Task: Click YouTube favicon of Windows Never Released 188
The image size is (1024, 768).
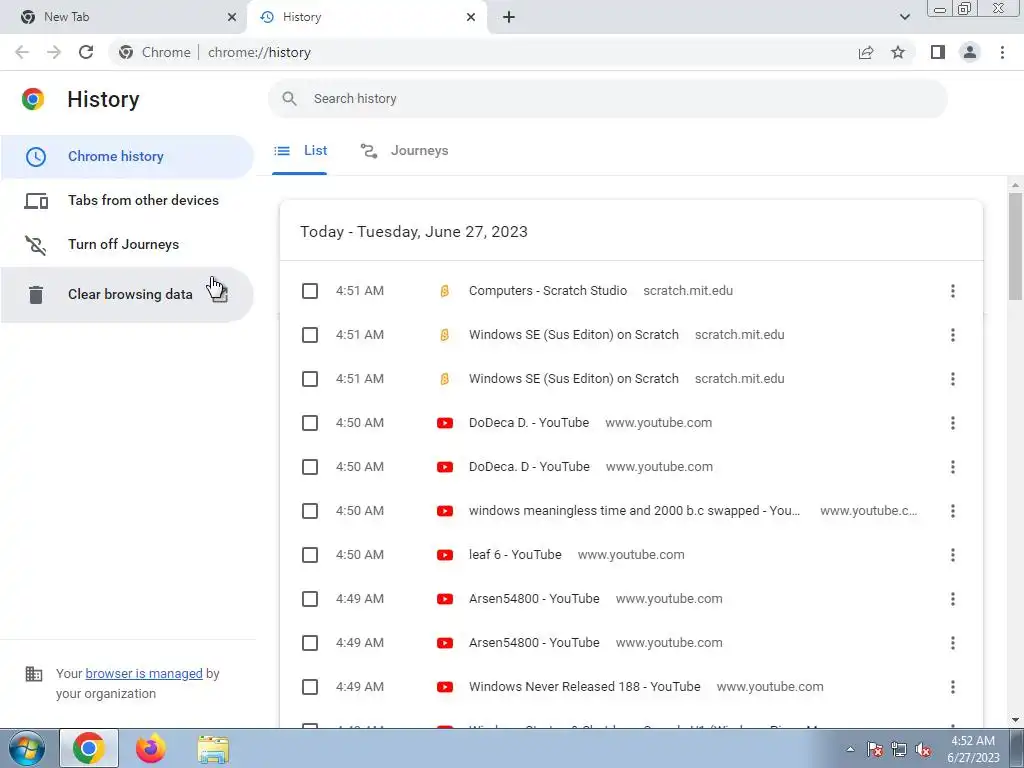Action: [x=445, y=687]
